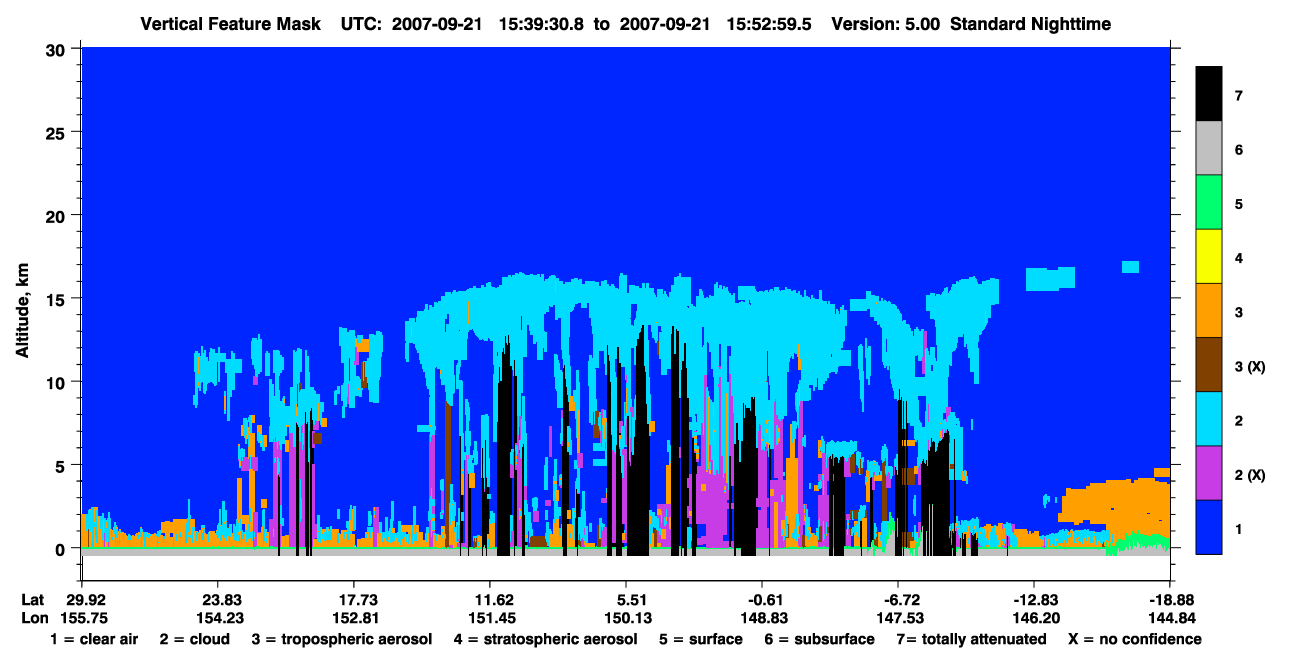Click the y-axis tick label 25
1300x667 pixels.
58,132
